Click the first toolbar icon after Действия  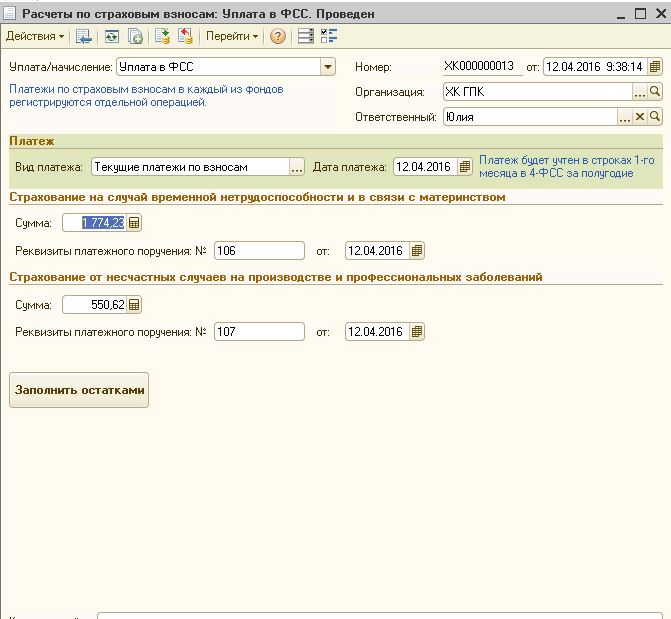84,36
